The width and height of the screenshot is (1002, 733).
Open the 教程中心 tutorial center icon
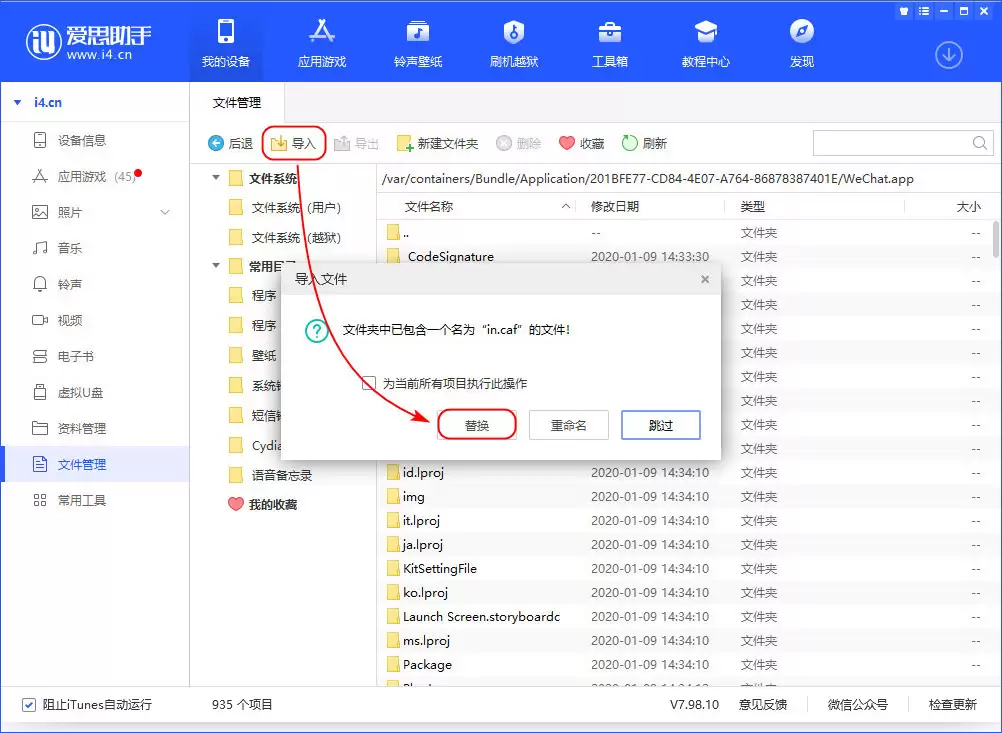[705, 31]
